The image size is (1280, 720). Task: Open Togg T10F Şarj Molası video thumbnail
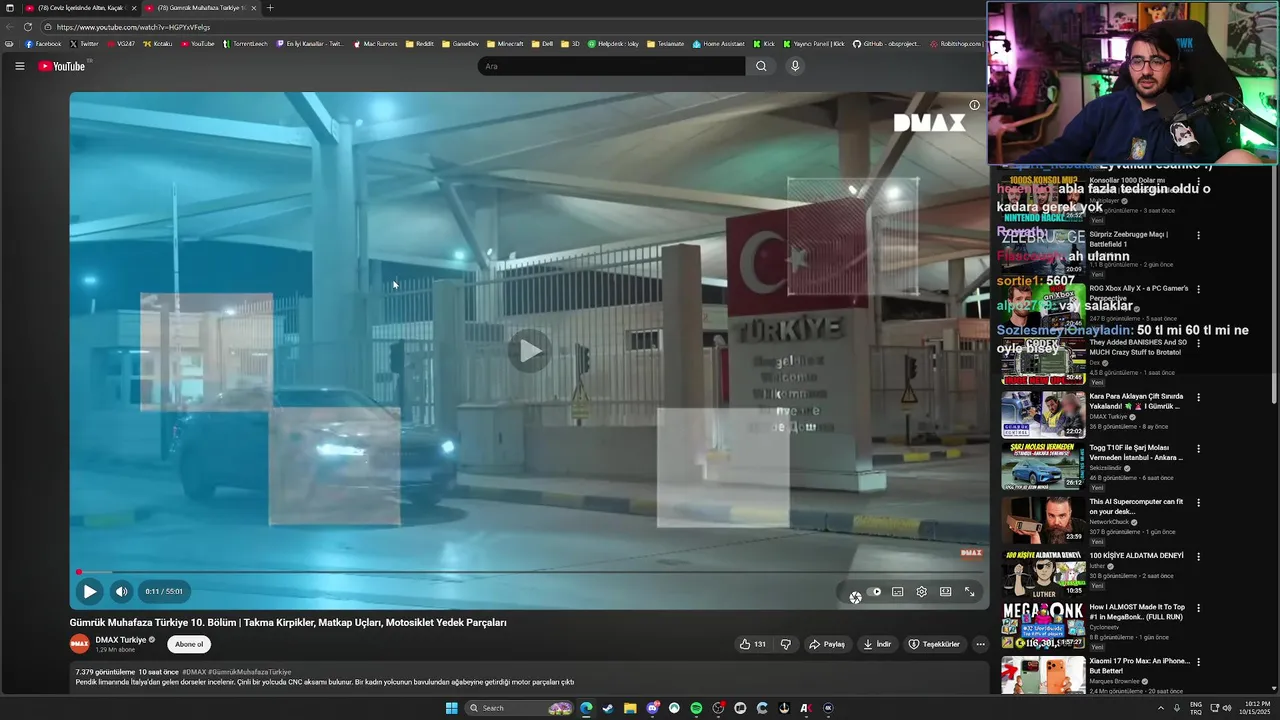pos(1043,466)
